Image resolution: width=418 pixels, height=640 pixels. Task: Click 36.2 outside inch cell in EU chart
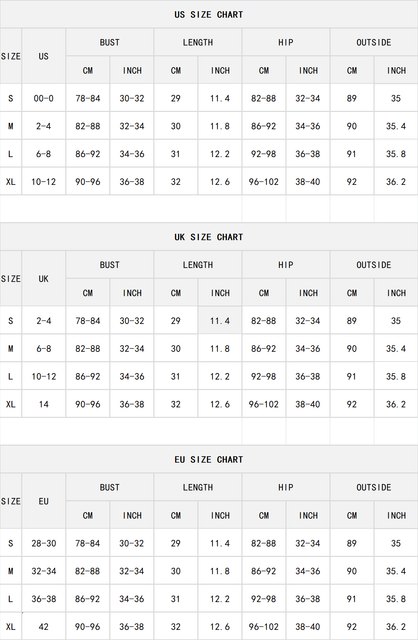tap(396, 626)
